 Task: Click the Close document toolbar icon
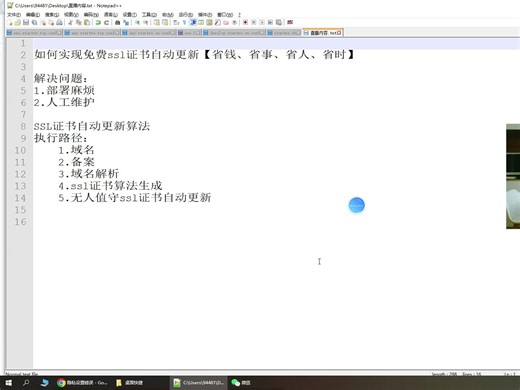(43, 23)
